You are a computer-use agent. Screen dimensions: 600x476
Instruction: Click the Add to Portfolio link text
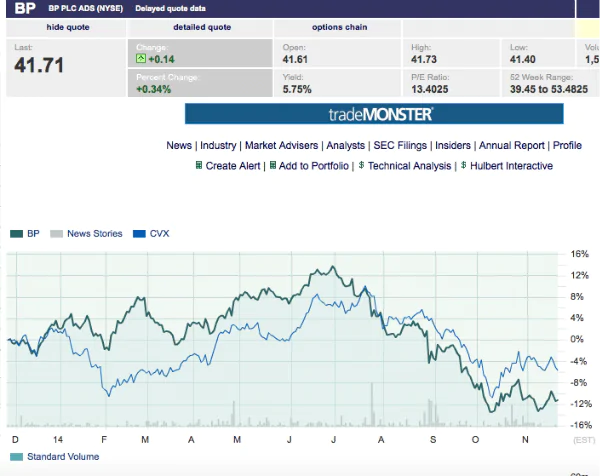coord(313,166)
